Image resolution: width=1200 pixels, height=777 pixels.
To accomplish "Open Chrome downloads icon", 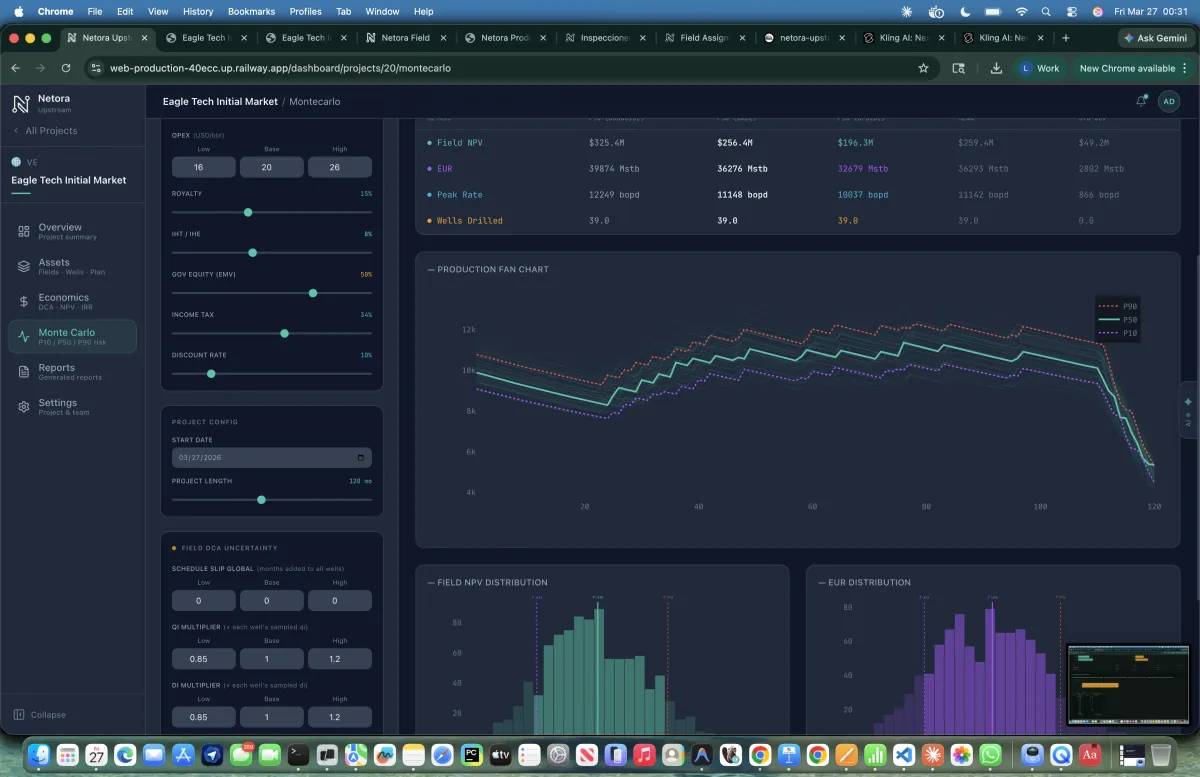I will click(x=996, y=68).
